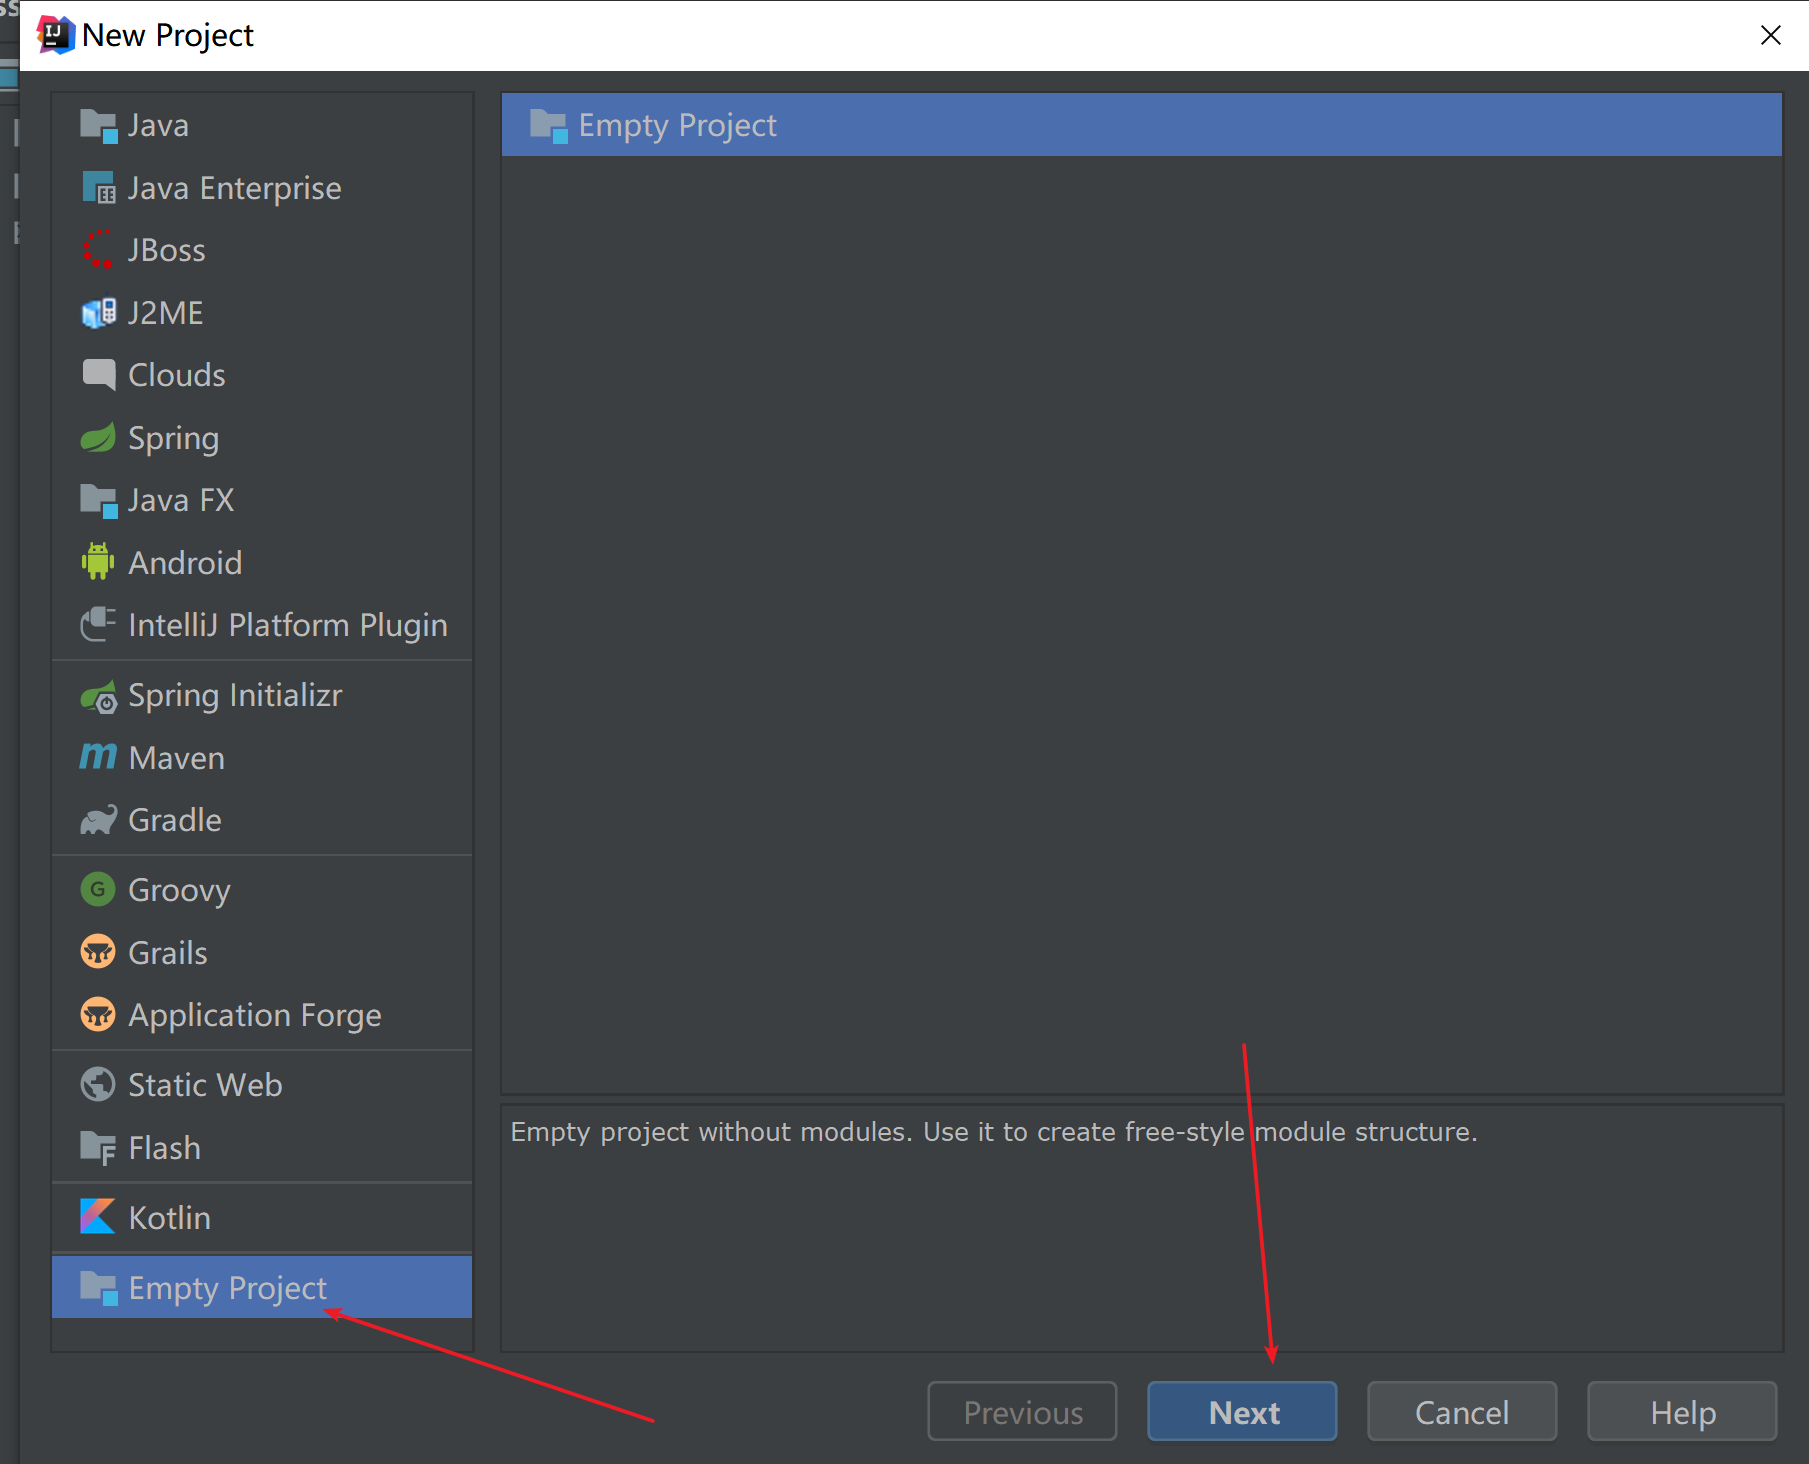The image size is (1809, 1464).
Task: Choose Spring Initializr from the list
Action: pyautogui.click(x=262, y=695)
